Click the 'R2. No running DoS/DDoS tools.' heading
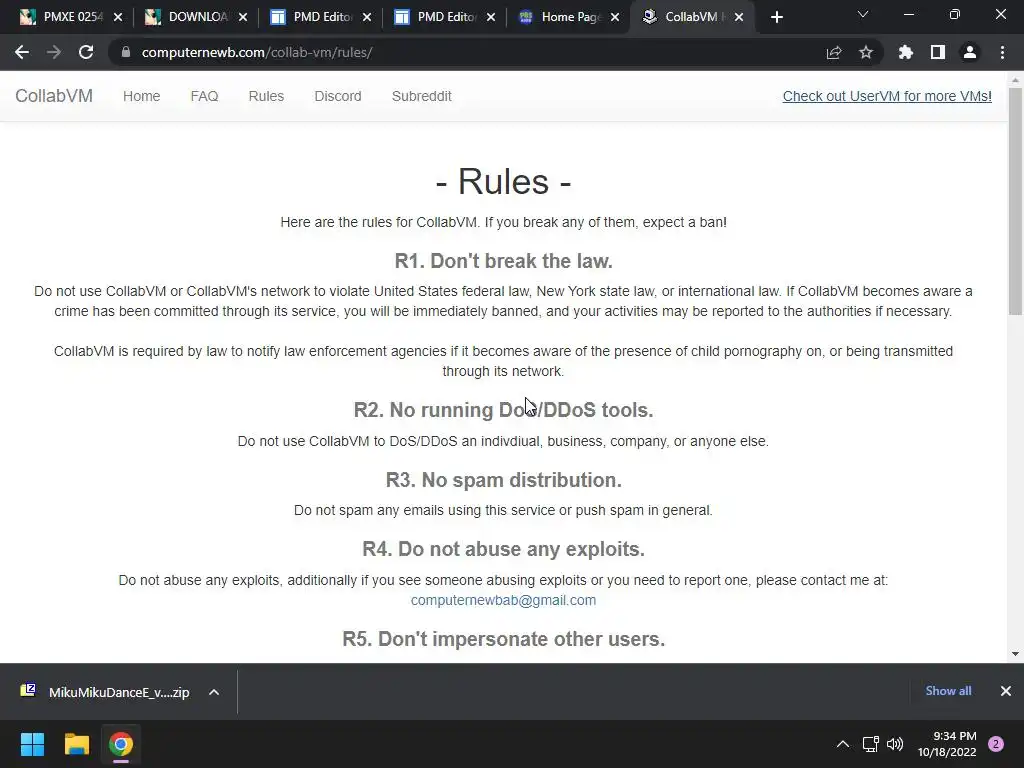The height and width of the screenshot is (768, 1024). 504,410
